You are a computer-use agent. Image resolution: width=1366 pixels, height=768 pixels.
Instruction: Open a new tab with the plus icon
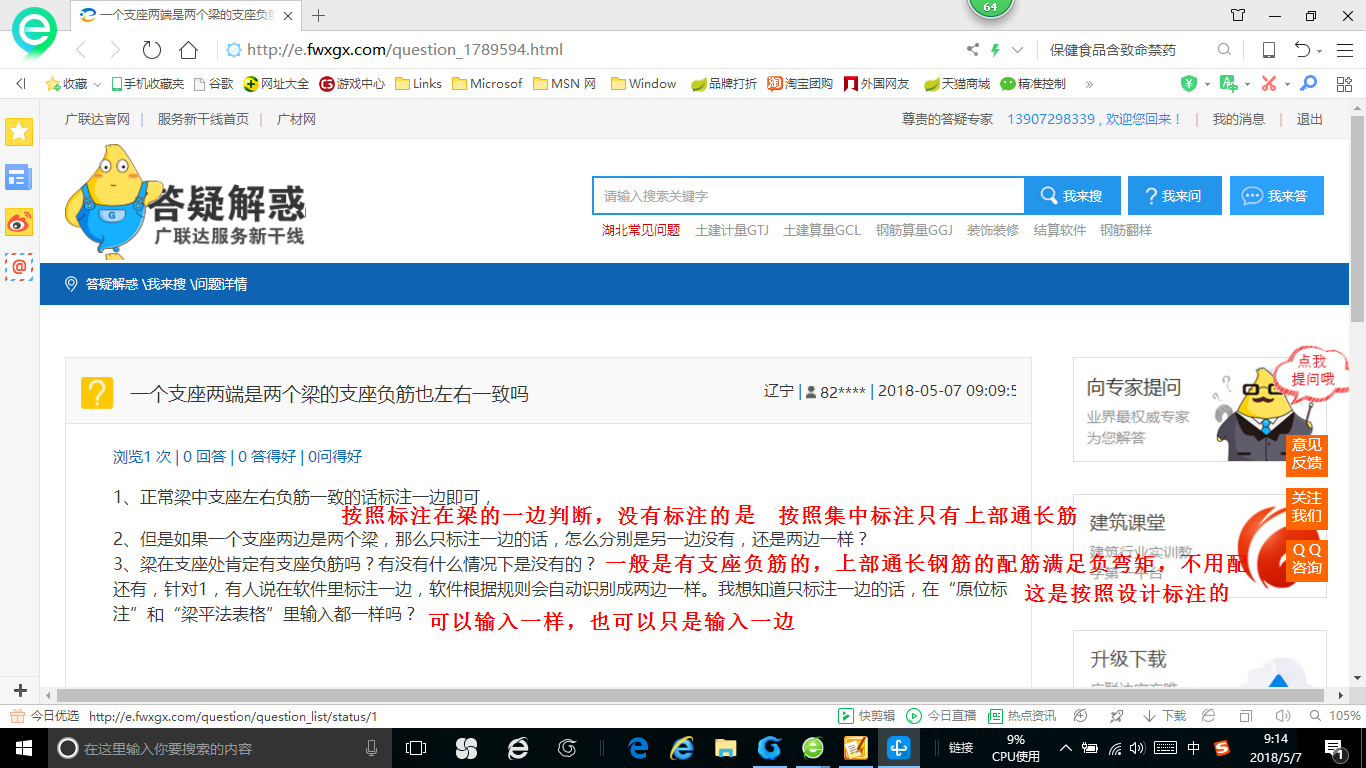[x=319, y=15]
